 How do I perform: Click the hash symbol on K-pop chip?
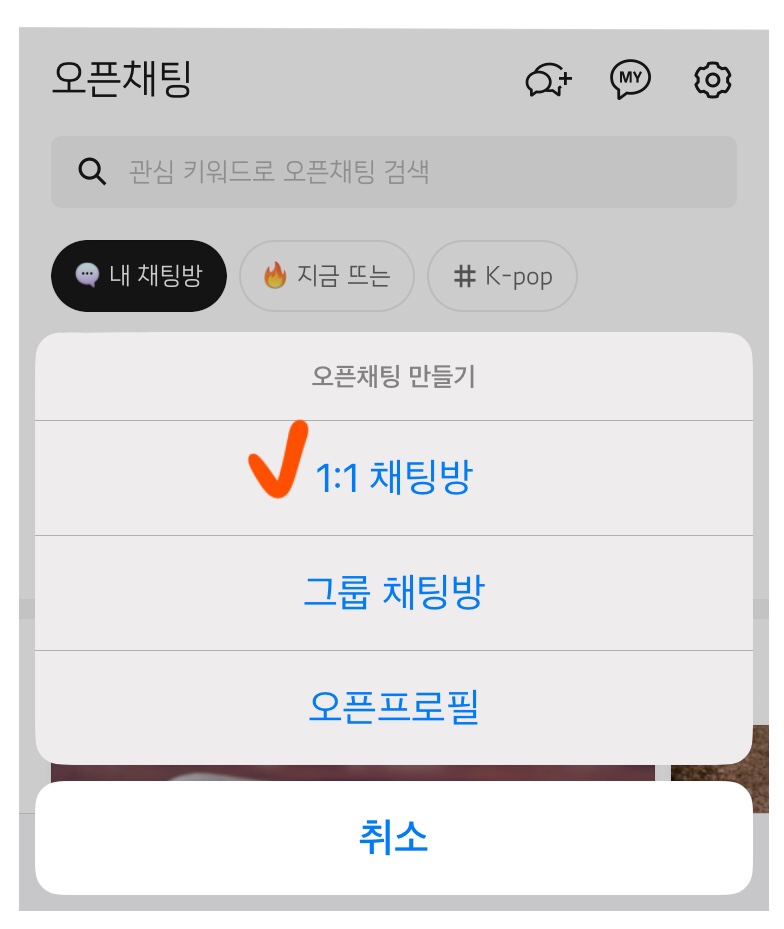pos(465,276)
